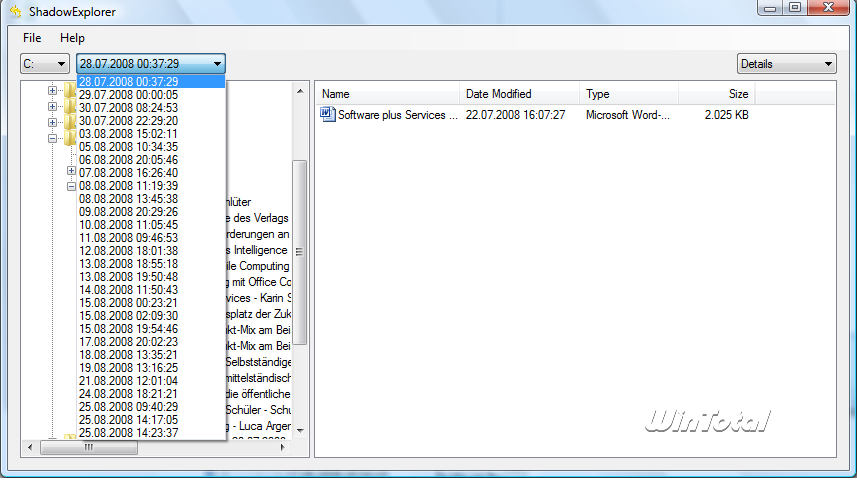Click the 22.07.2008 16:07:27 modified date cell
Viewport: 857px width, 480px height.
point(515,115)
